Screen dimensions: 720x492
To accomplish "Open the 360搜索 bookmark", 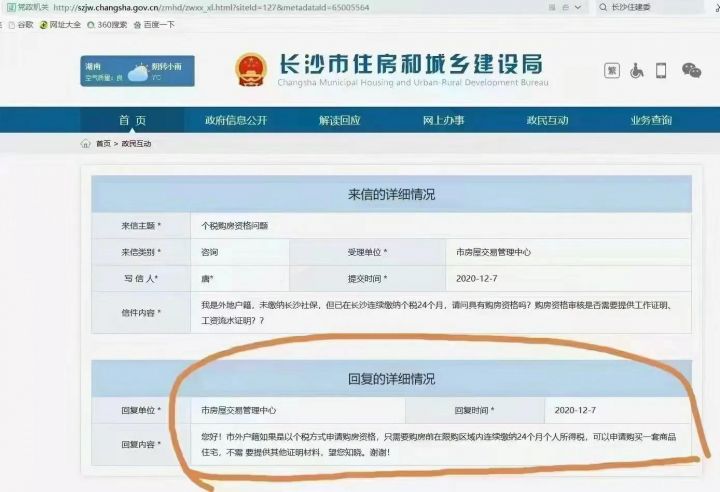I will point(110,23).
